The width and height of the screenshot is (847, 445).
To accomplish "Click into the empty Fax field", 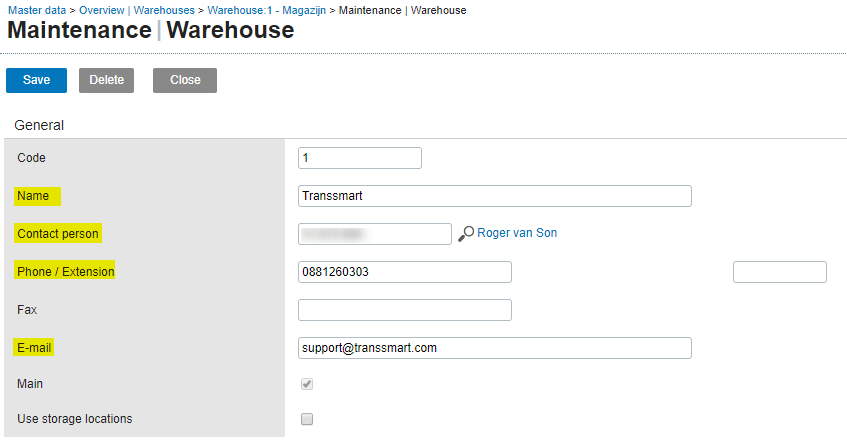I will pyautogui.click(x=405, y=310).
